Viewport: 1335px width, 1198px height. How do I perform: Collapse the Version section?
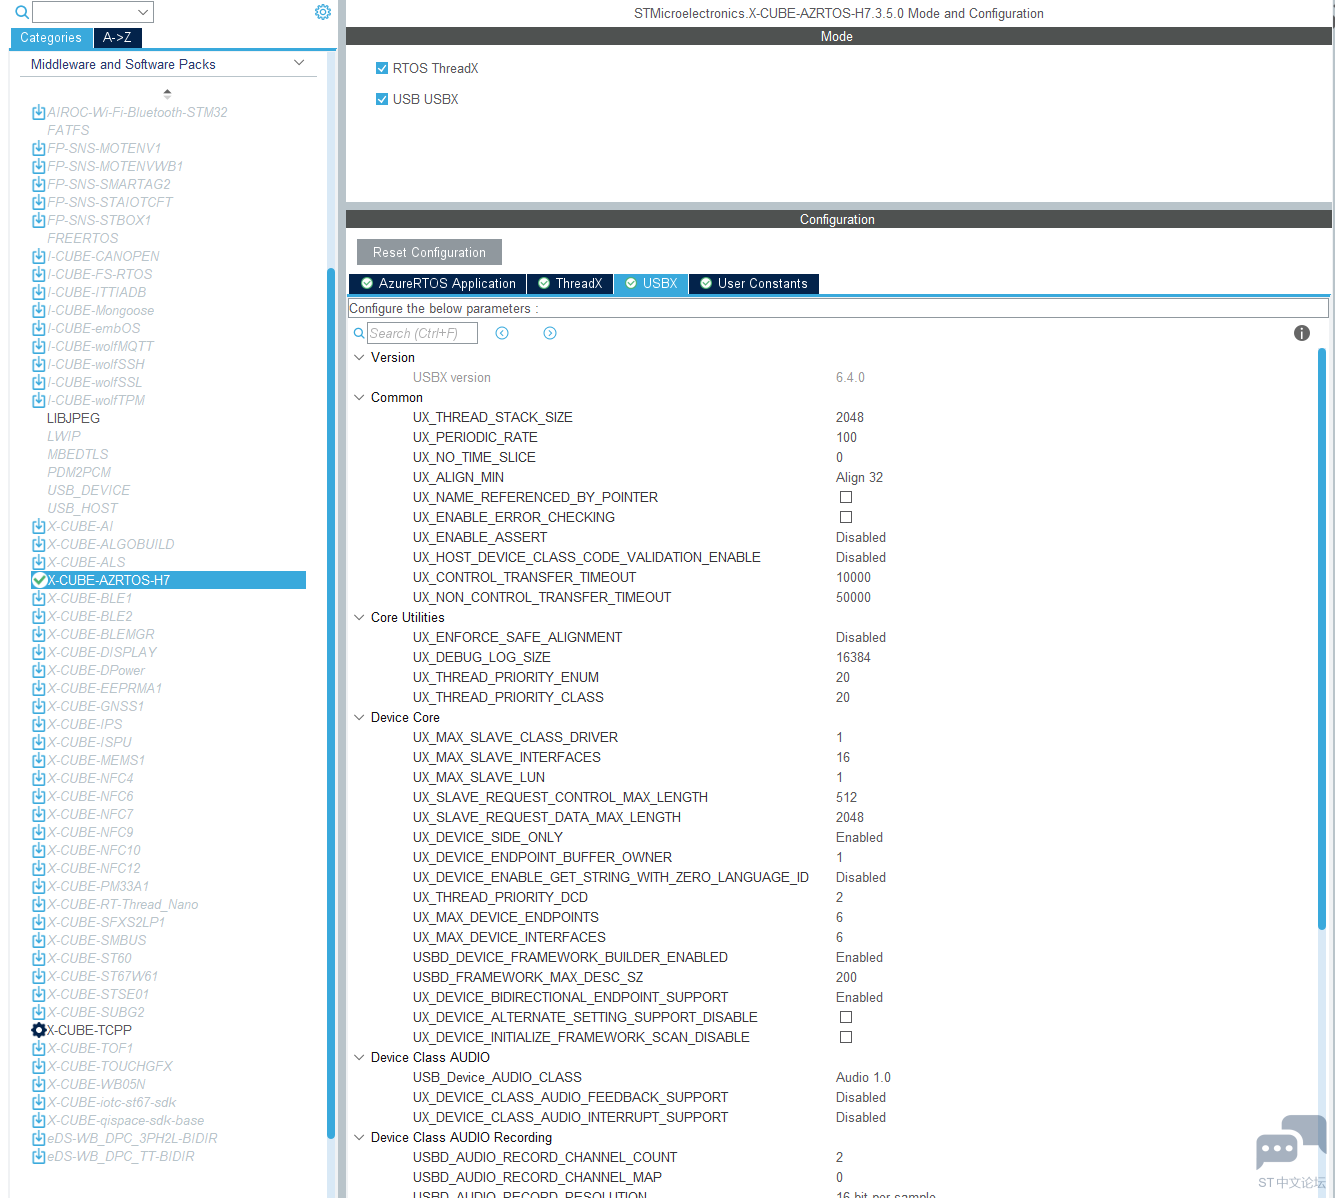(x=359, y=357)
